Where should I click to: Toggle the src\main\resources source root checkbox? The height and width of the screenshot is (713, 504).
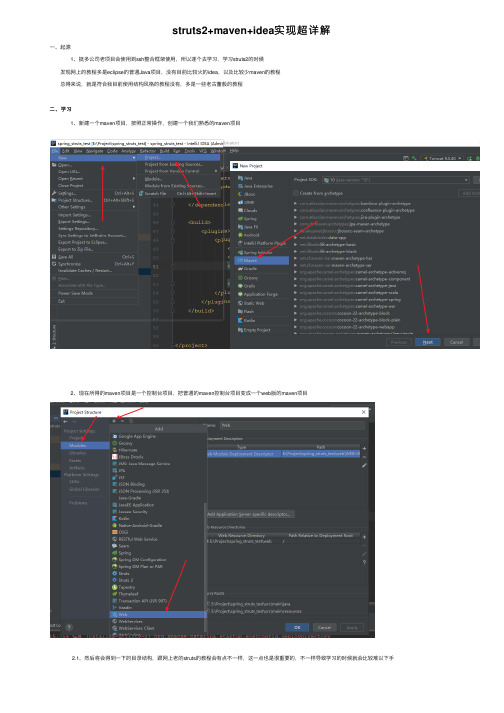208,611
